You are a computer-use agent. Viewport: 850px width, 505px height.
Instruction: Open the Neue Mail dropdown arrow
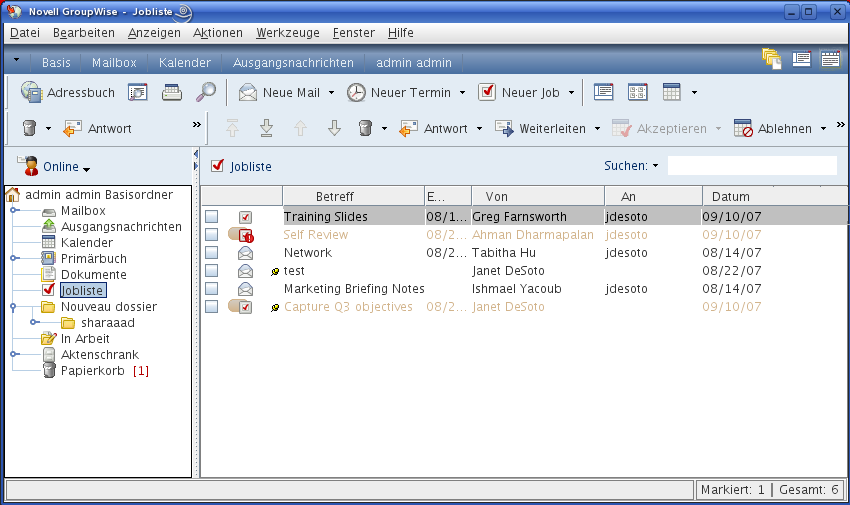click(x=331, y=93)
